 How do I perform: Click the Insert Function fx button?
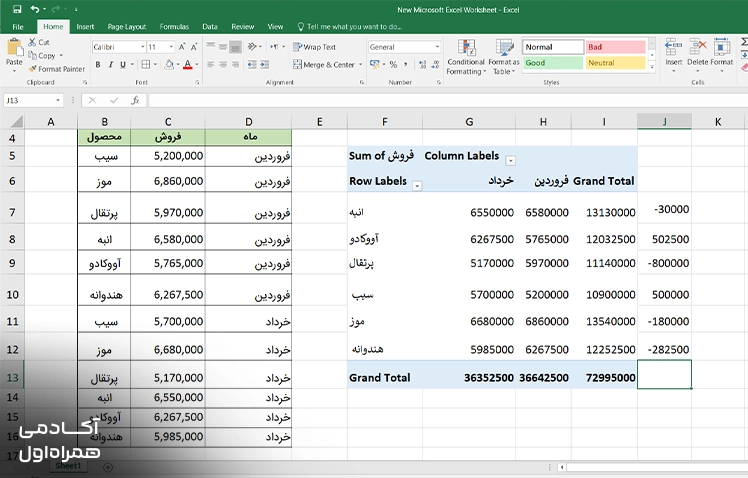point(135,100)
